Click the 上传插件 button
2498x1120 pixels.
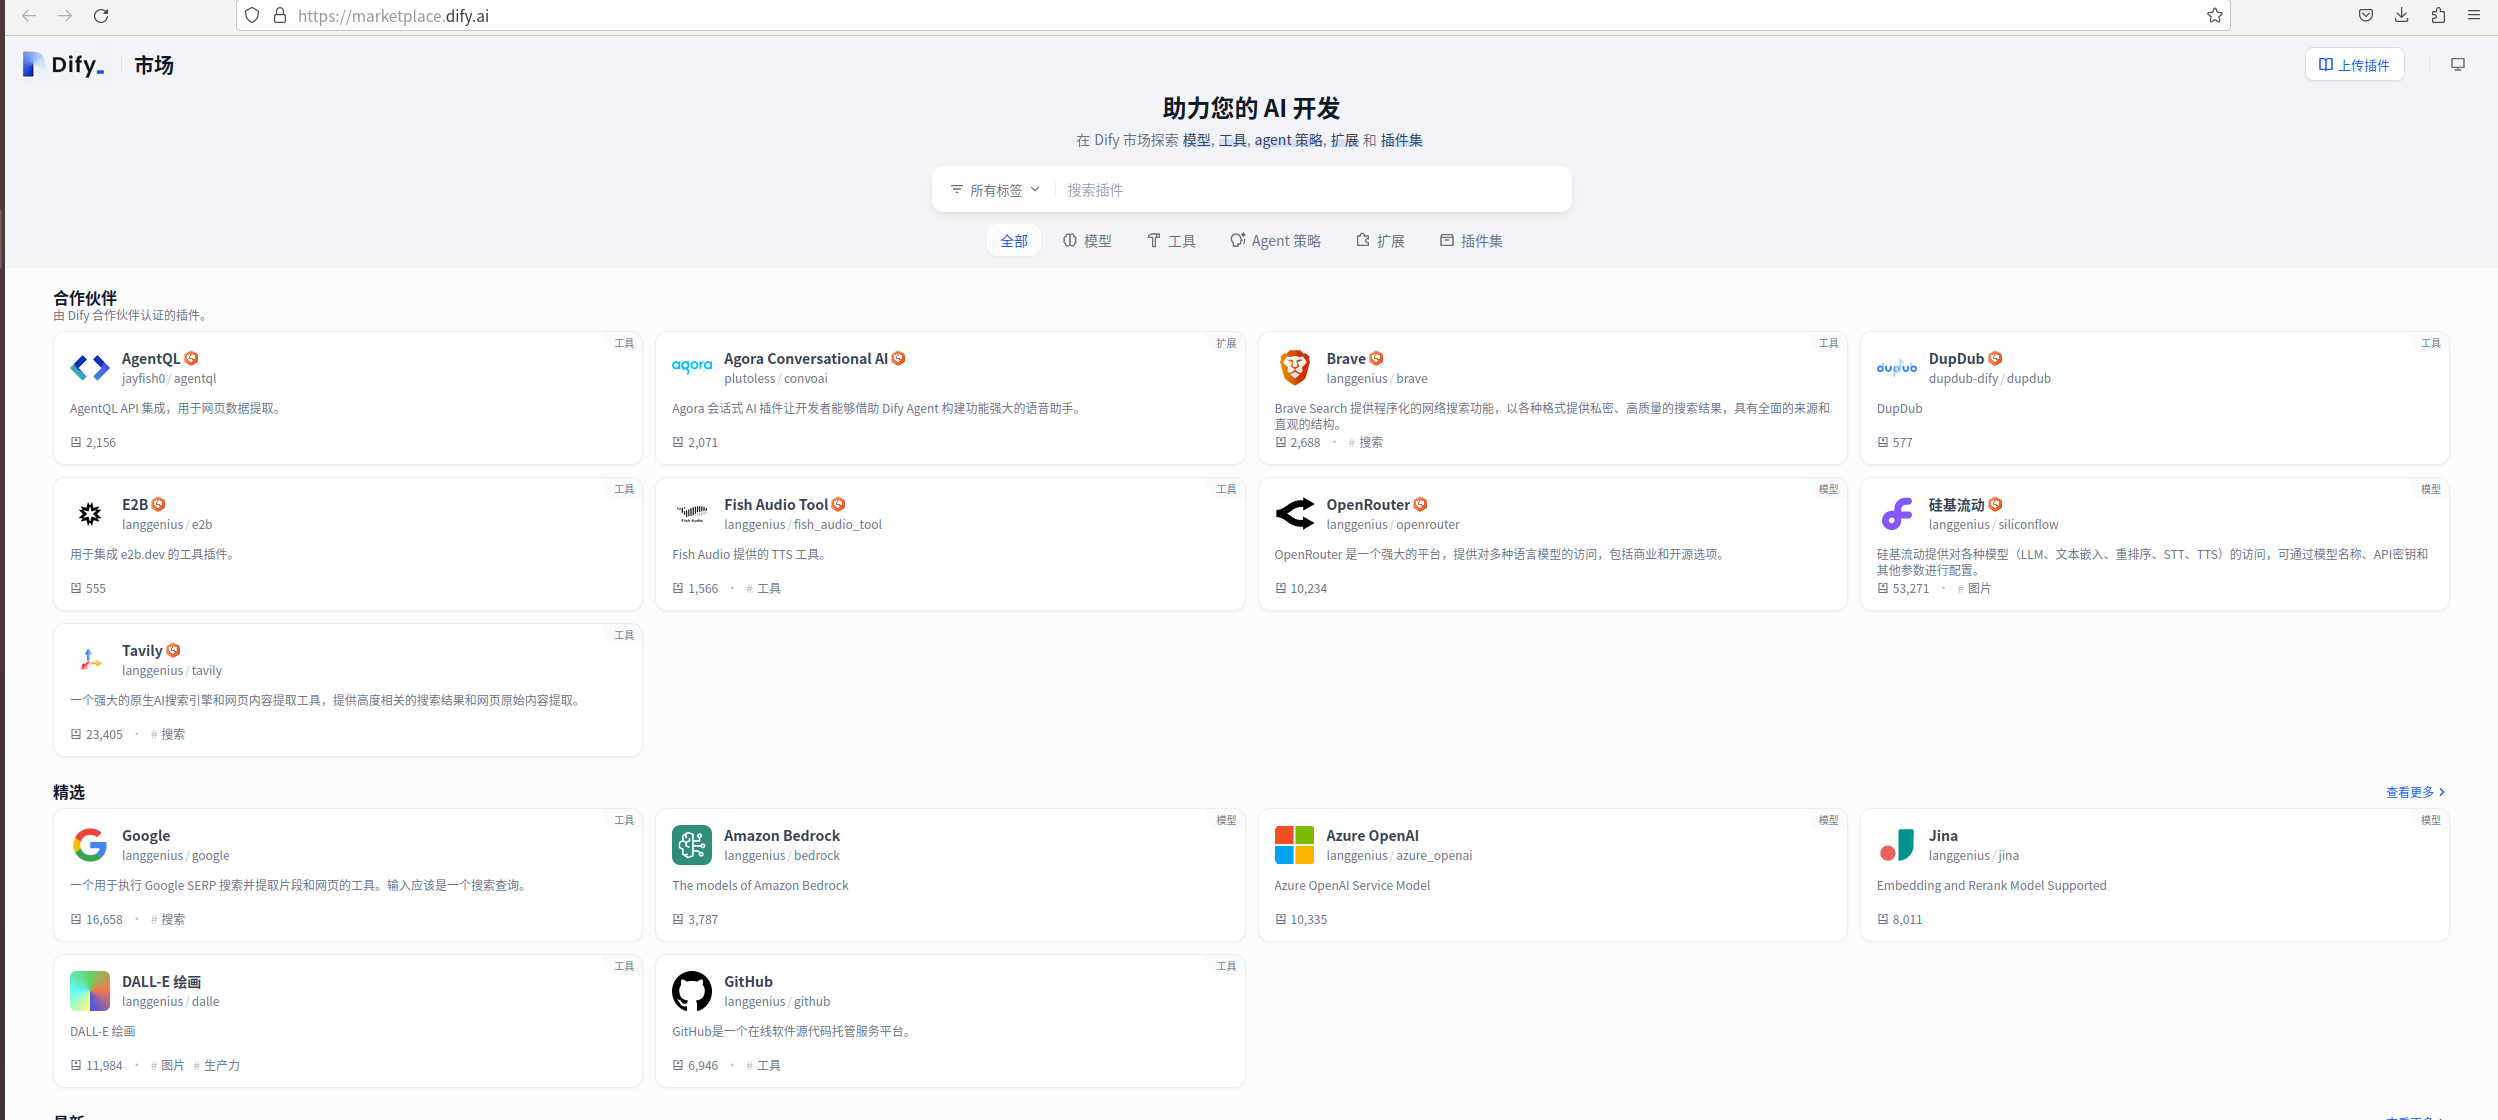(2354, 65)
